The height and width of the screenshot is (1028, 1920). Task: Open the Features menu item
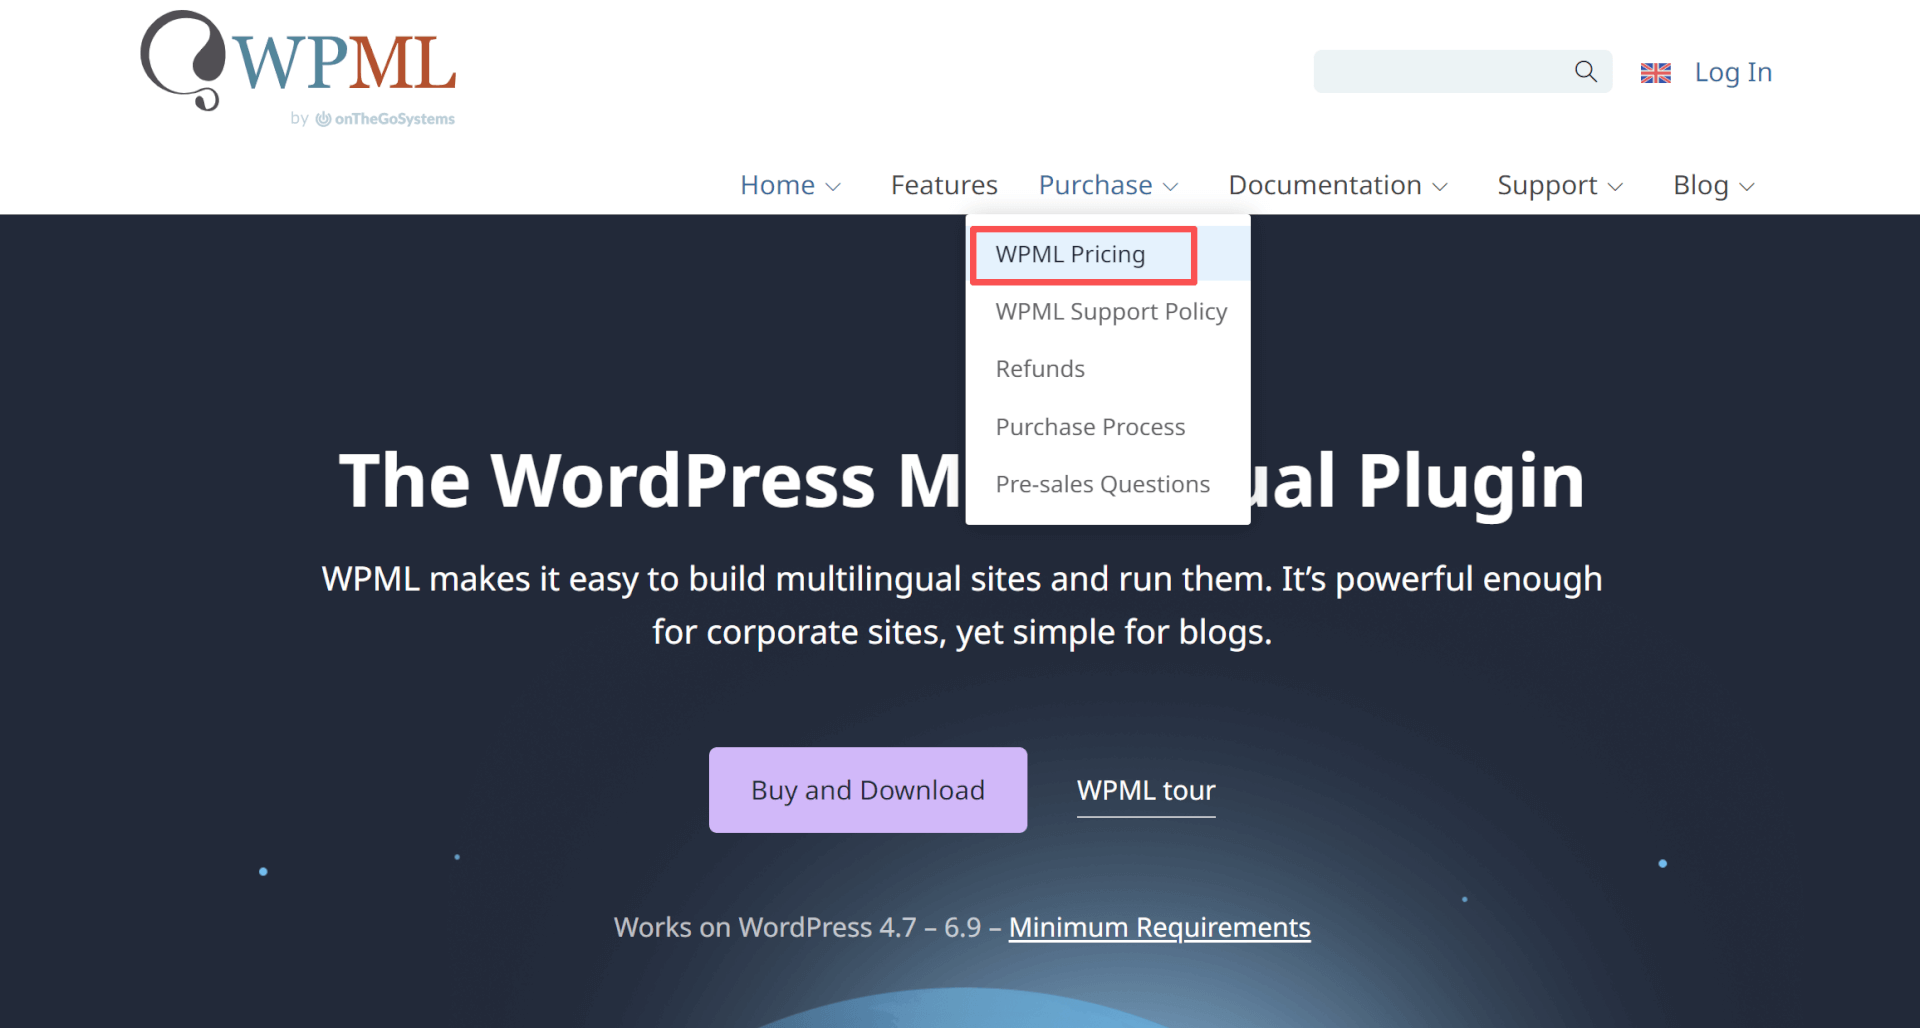[943, 185]
